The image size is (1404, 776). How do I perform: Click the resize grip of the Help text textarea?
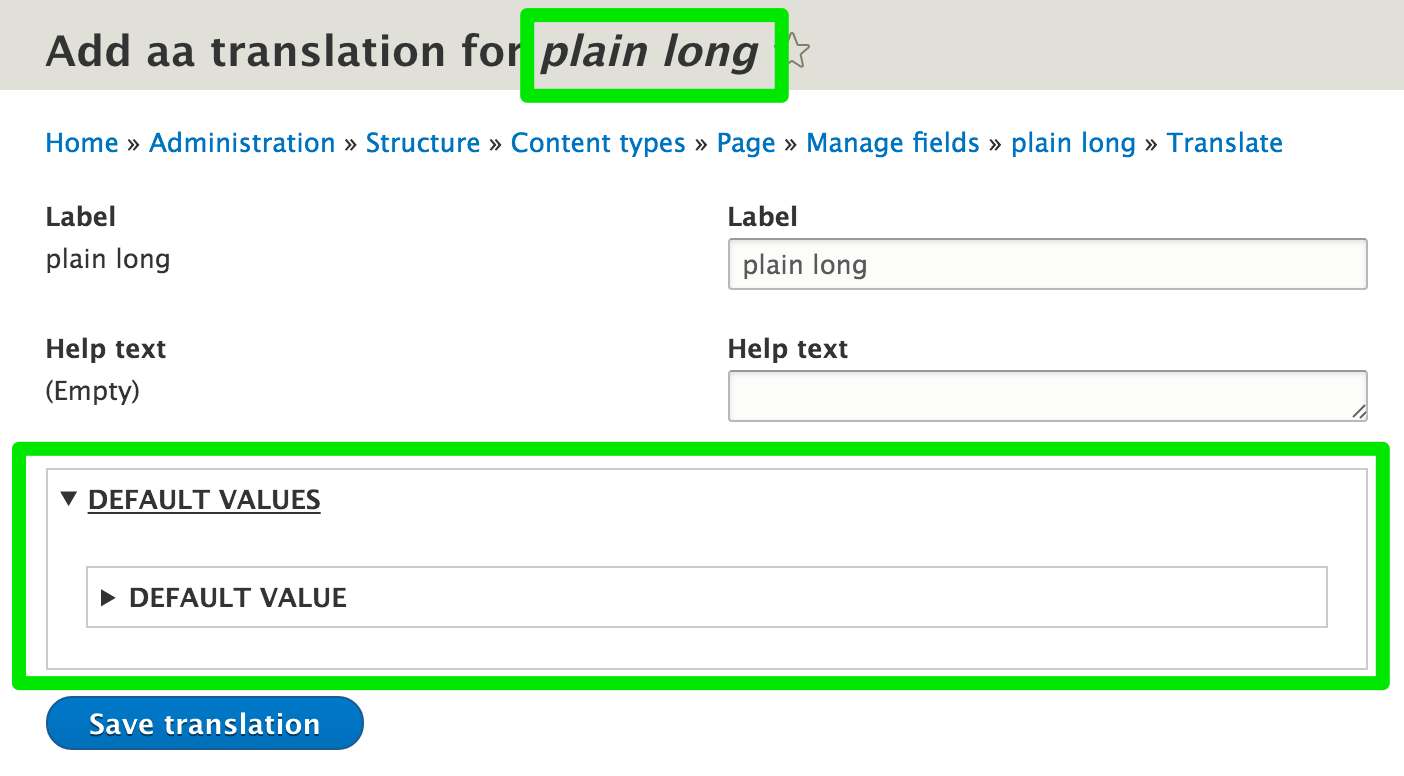[1359, 412]
